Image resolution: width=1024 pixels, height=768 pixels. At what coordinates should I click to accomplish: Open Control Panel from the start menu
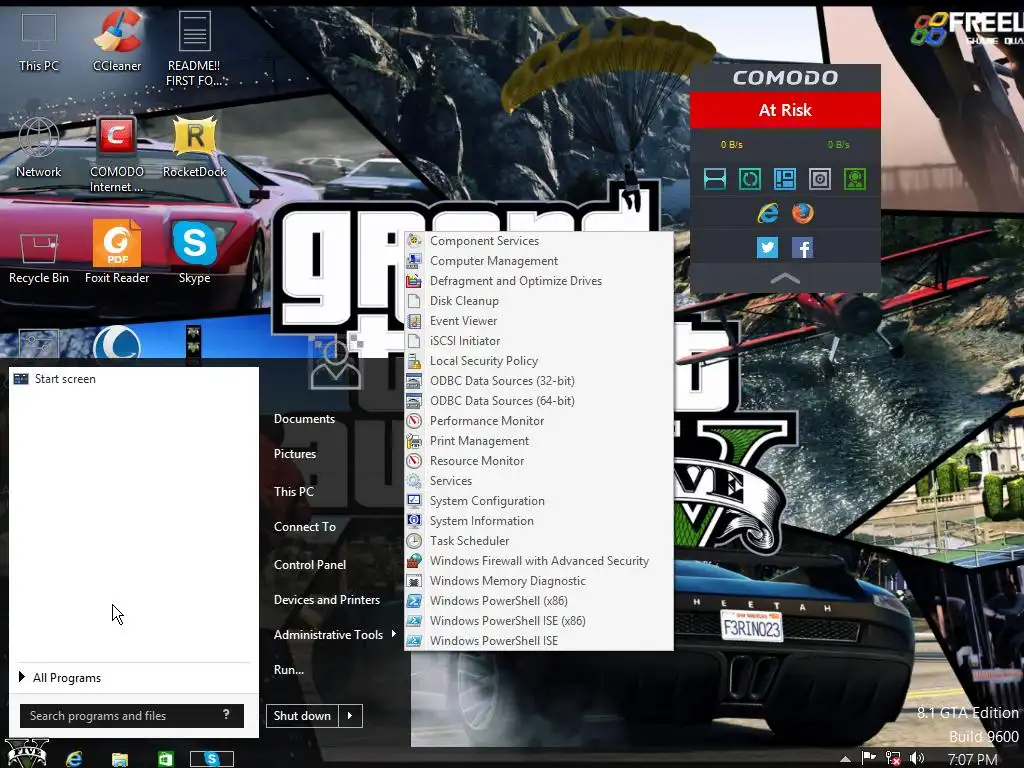point(310,564)
